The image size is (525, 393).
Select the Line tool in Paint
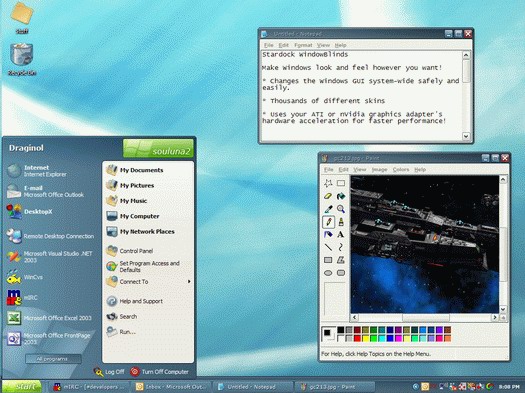328,247
